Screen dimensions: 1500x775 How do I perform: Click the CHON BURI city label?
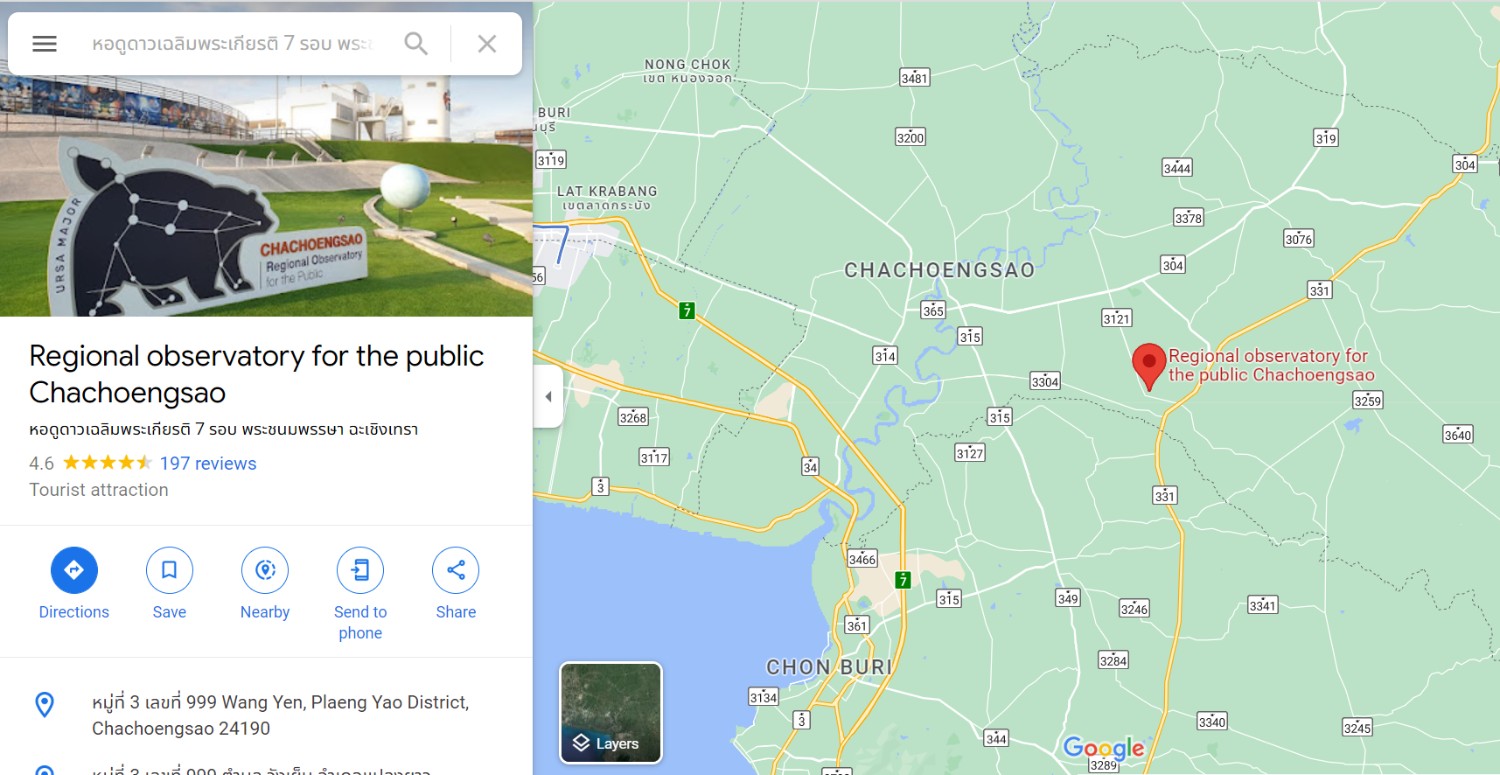pos(829,667)
